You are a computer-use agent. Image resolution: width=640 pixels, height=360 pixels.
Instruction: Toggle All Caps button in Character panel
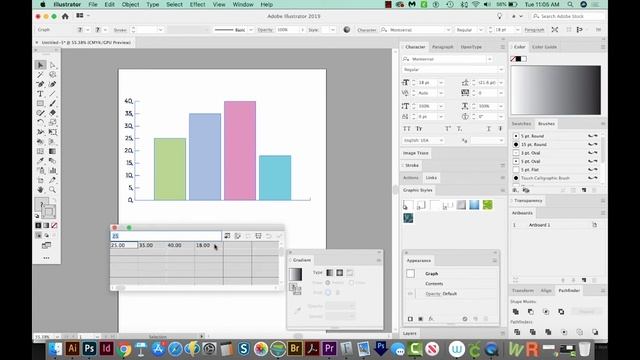point(407,129)
